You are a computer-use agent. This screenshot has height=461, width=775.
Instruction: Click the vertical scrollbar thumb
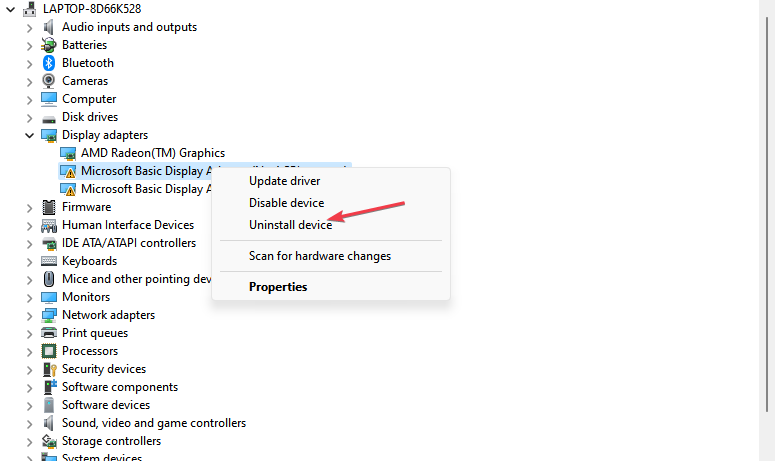(767, 213)
